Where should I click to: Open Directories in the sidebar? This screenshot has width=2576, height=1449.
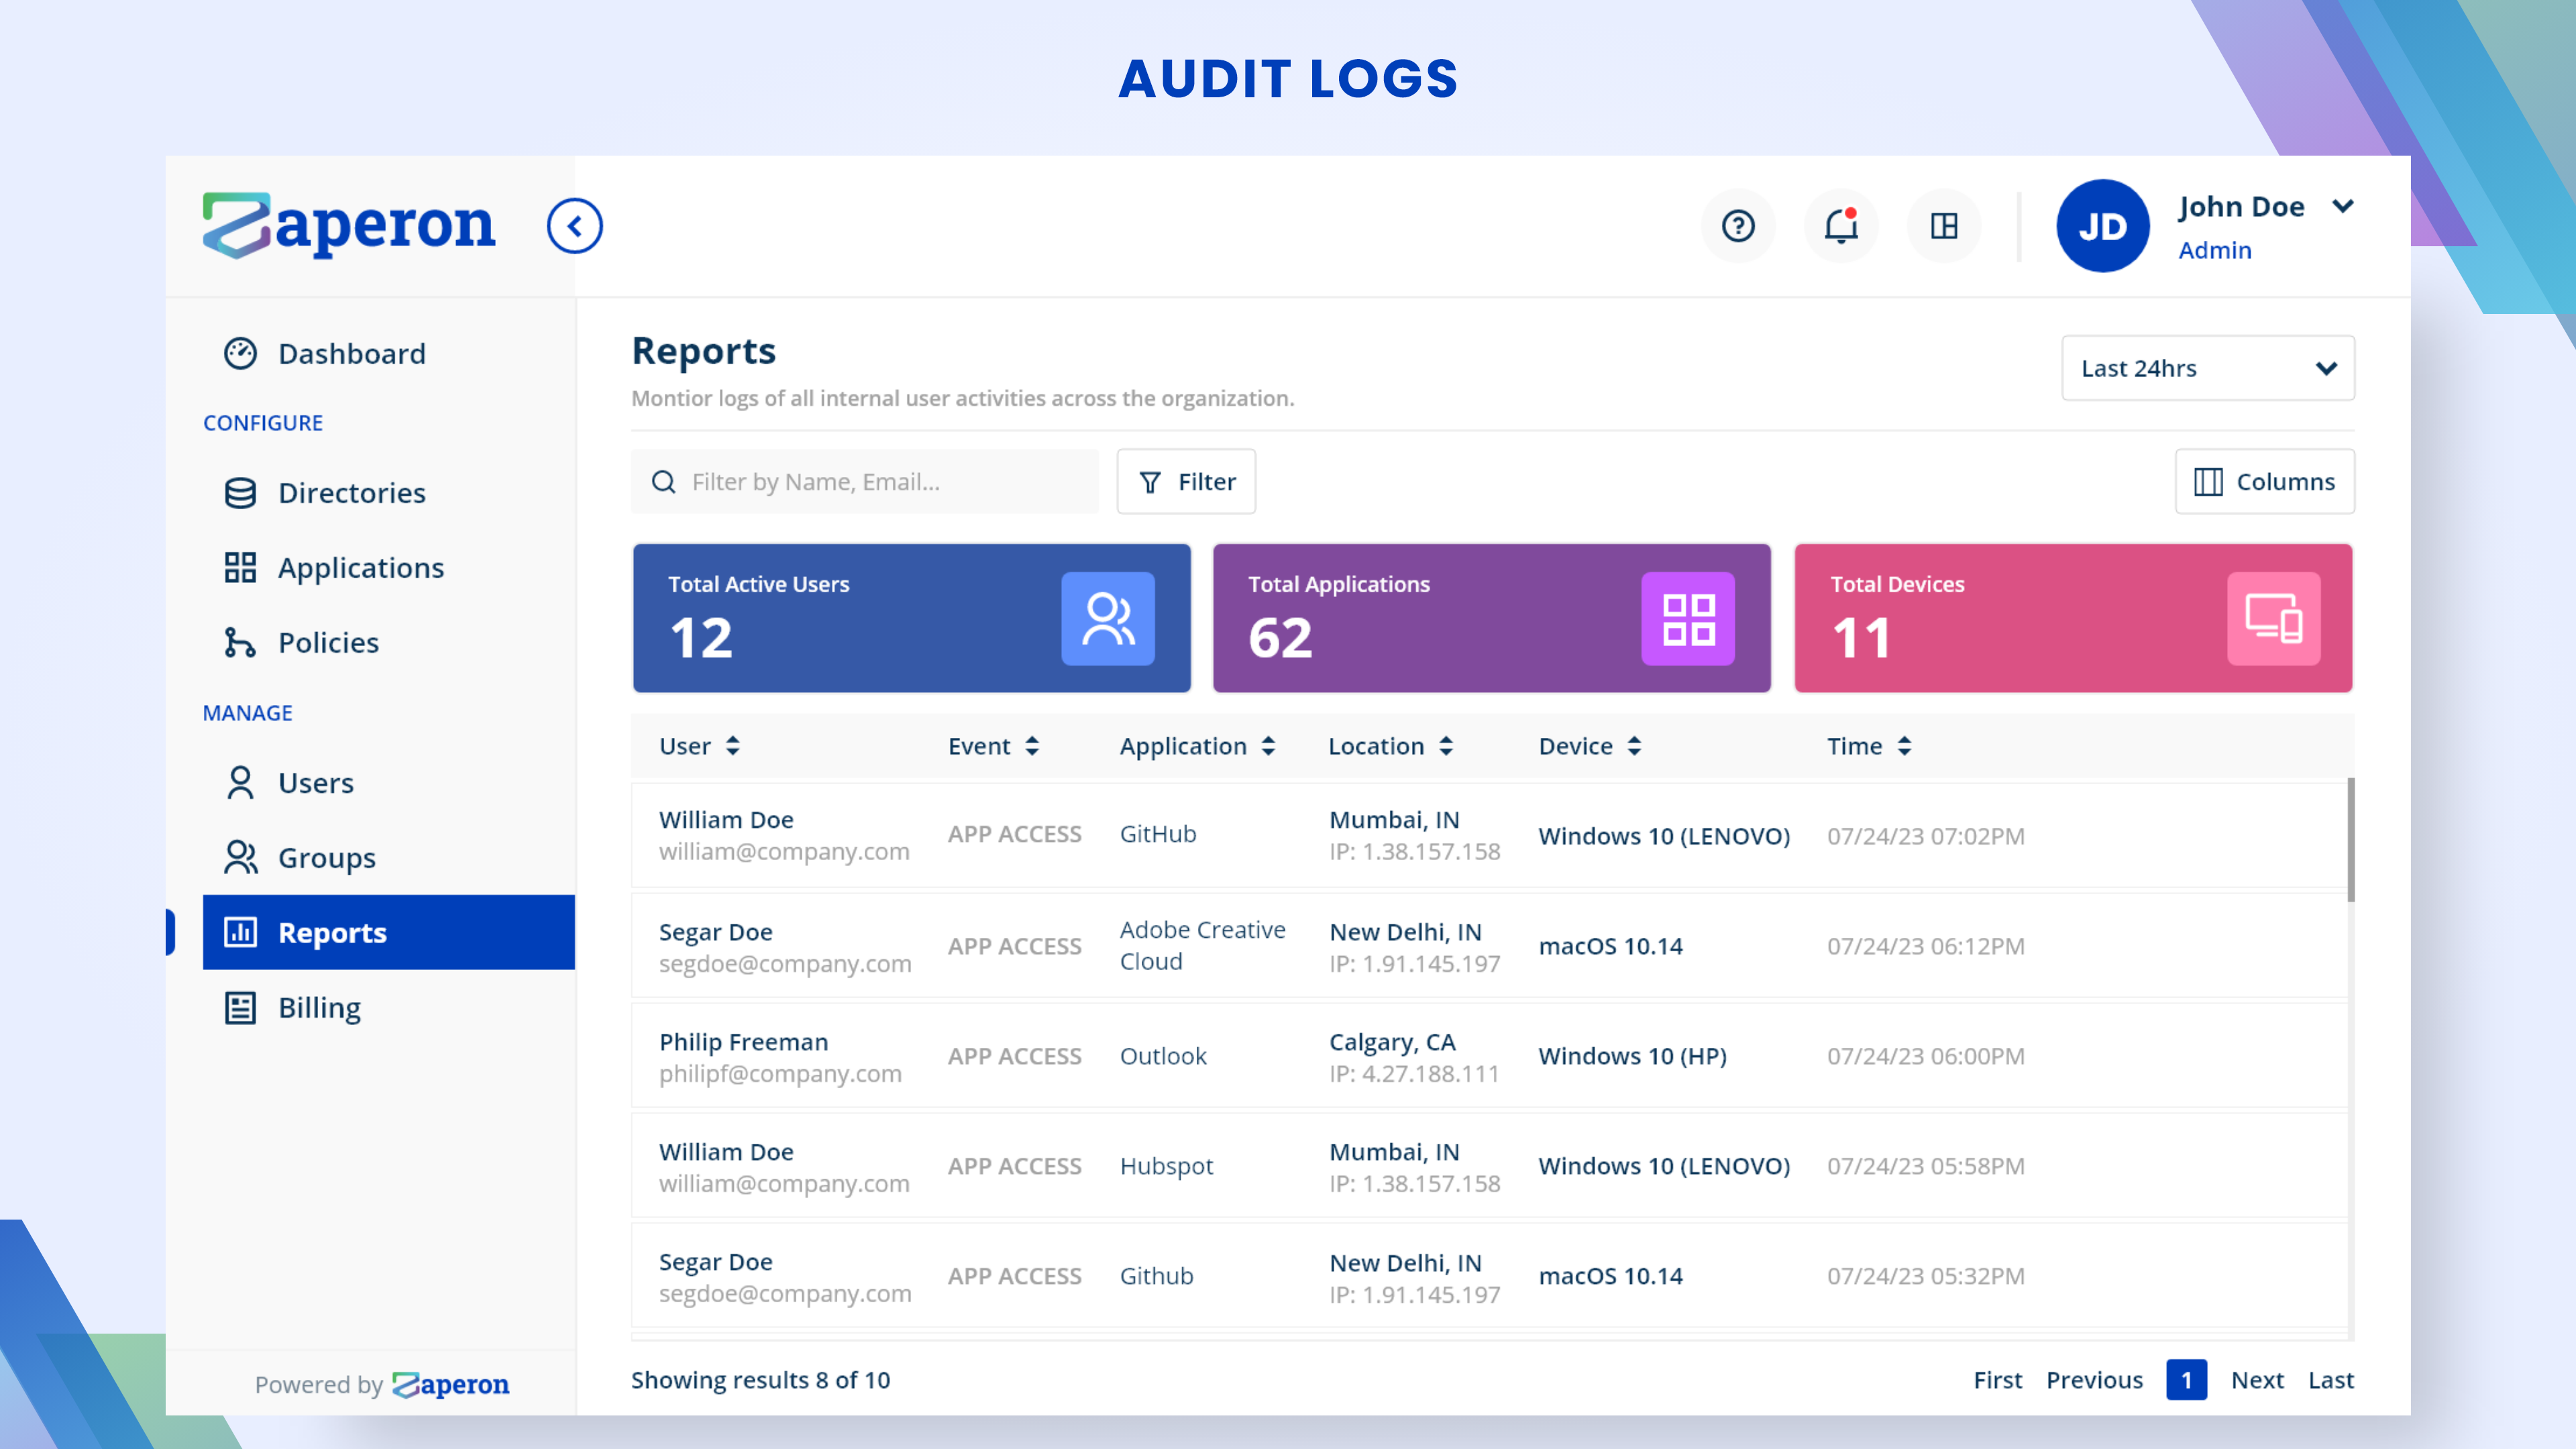coord(351,493)
